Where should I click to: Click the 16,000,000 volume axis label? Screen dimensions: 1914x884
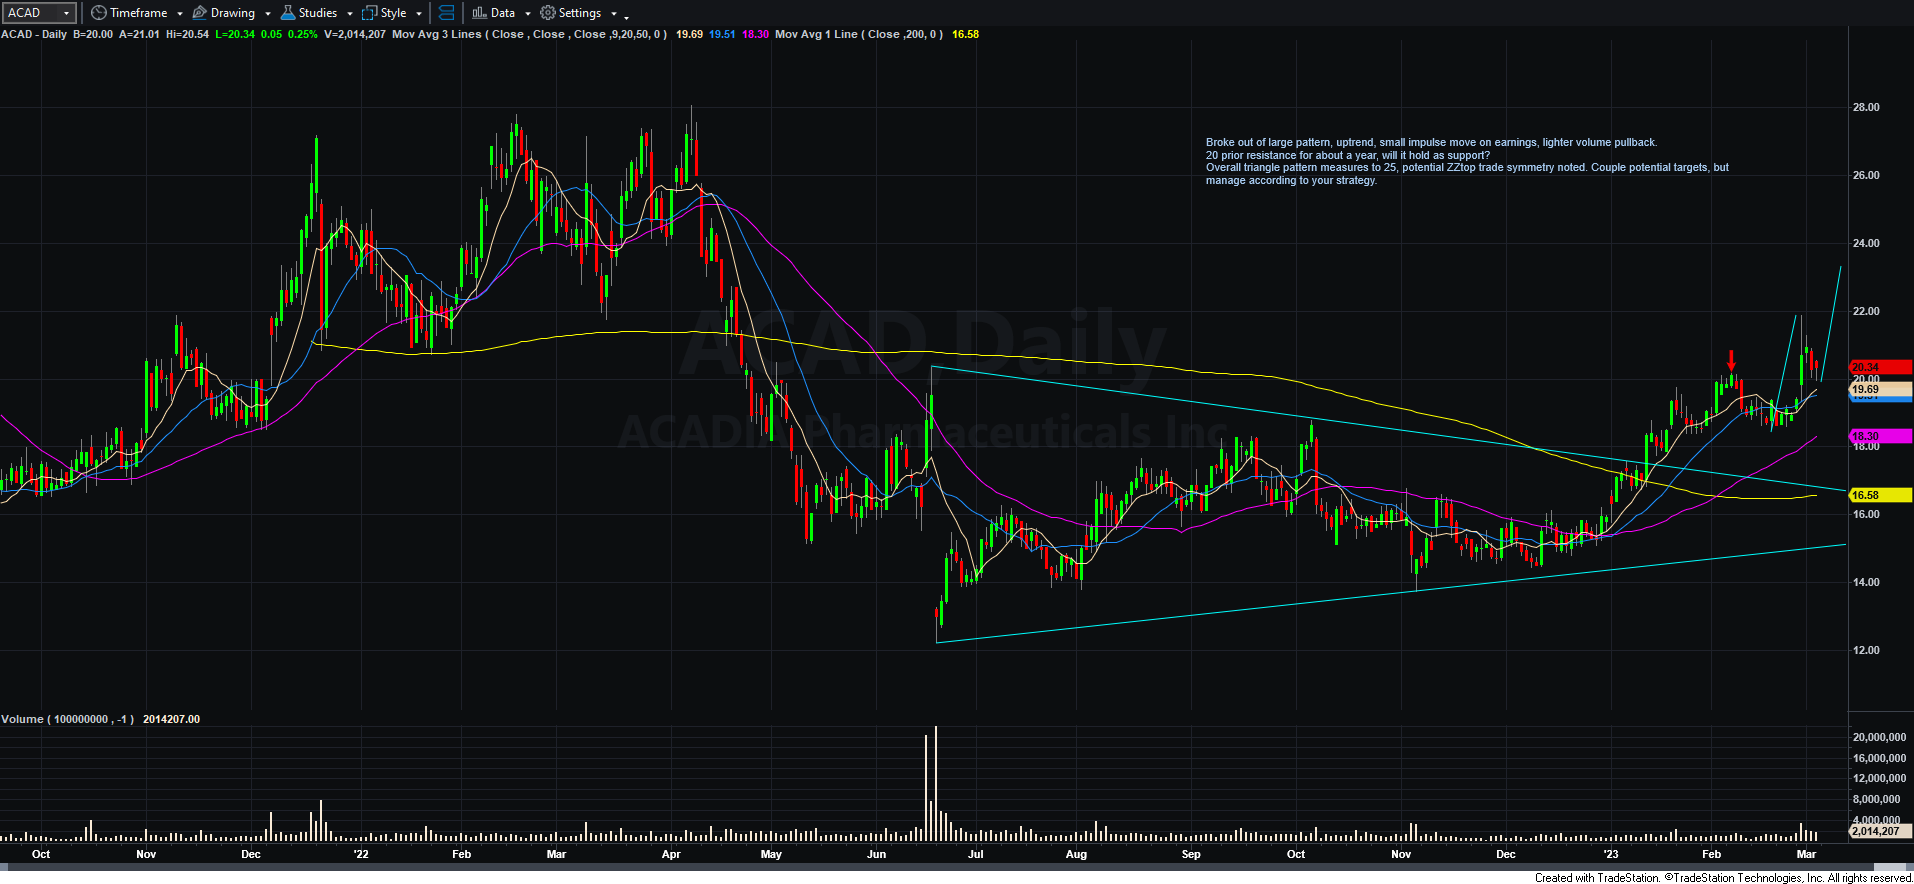(1879, 758)
